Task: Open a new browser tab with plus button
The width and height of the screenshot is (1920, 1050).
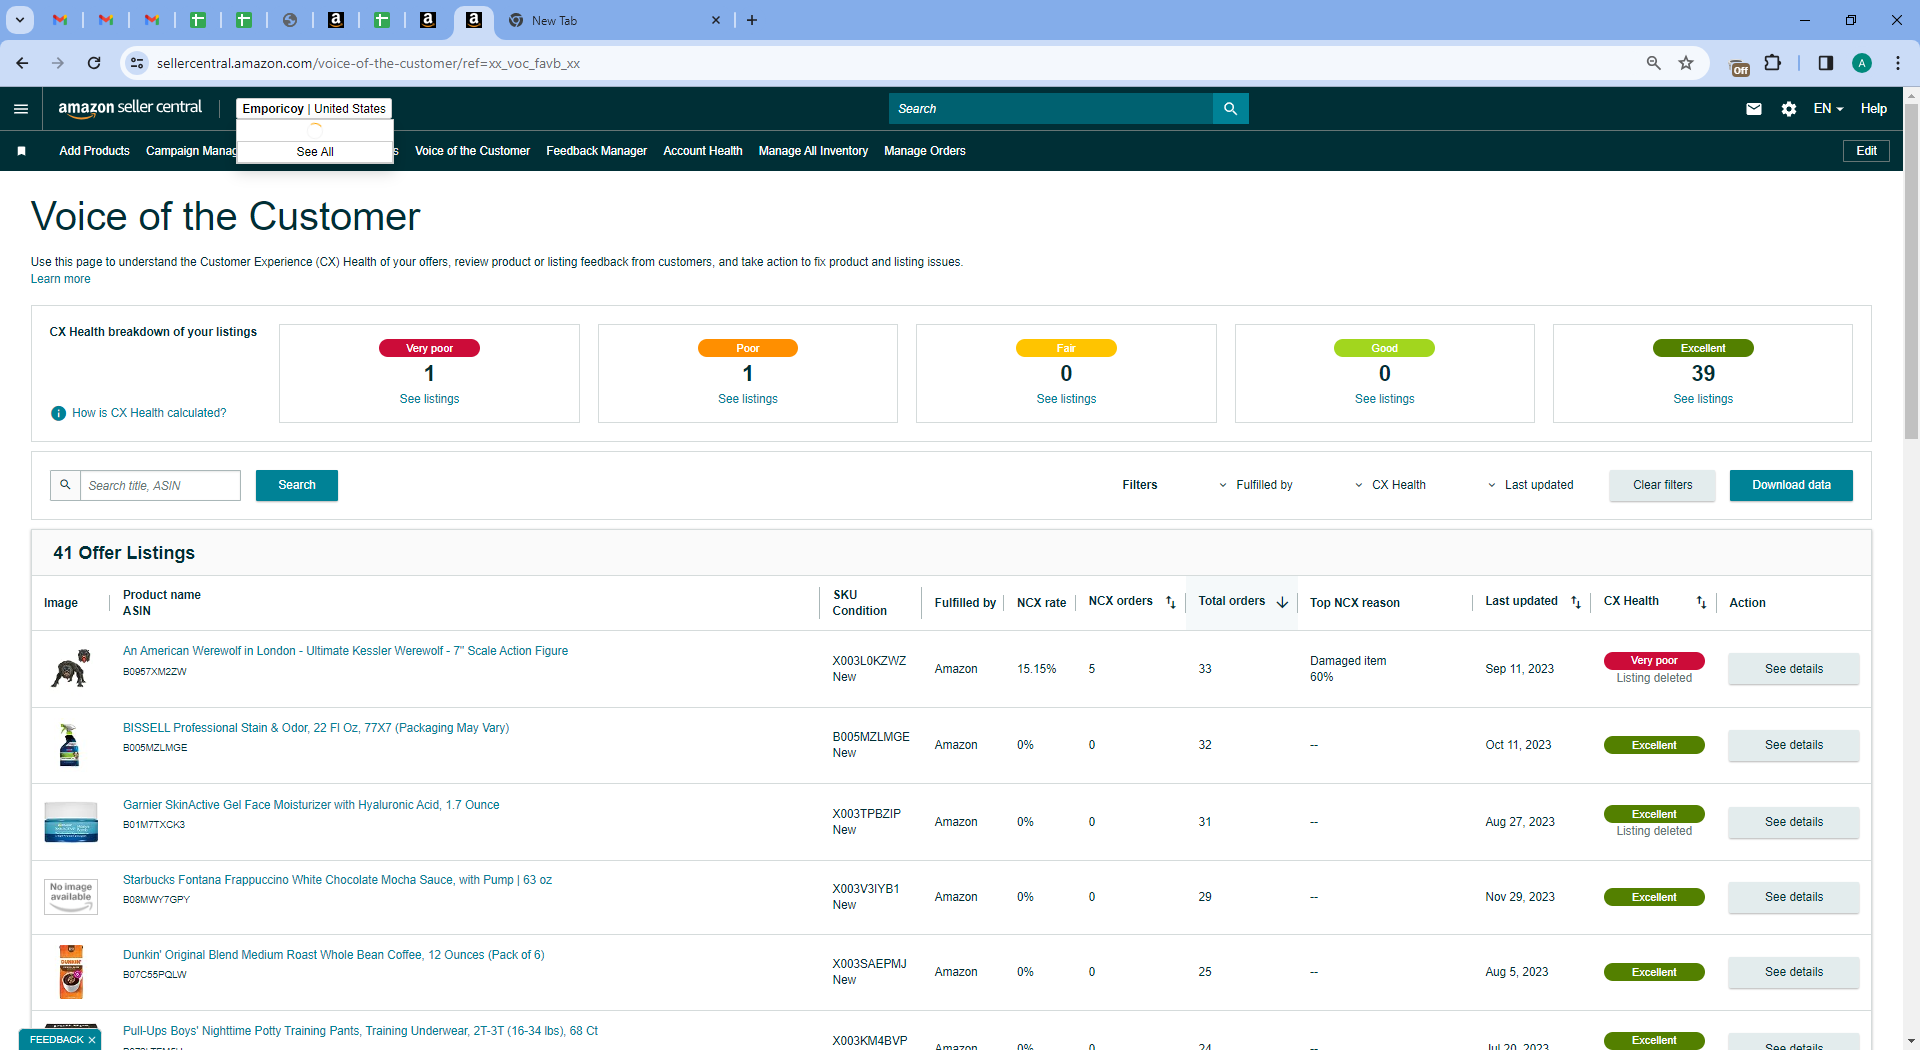Action: click(x=752, y=20)
